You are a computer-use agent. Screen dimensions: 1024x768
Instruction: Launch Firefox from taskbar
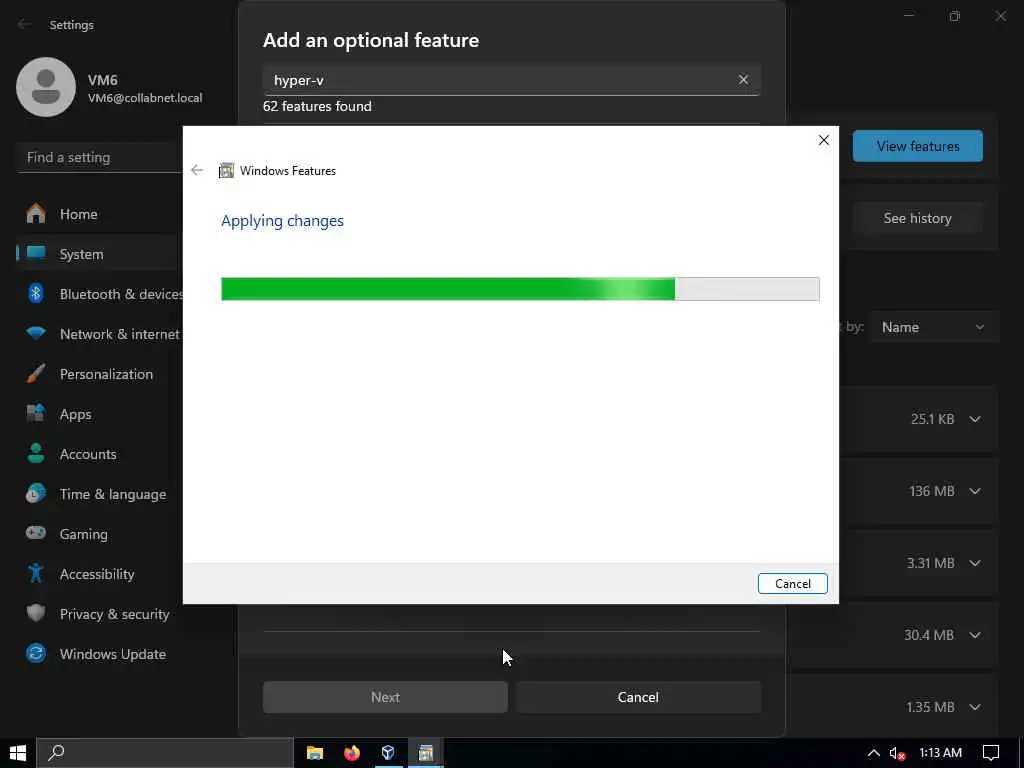[x=352, y=753]
